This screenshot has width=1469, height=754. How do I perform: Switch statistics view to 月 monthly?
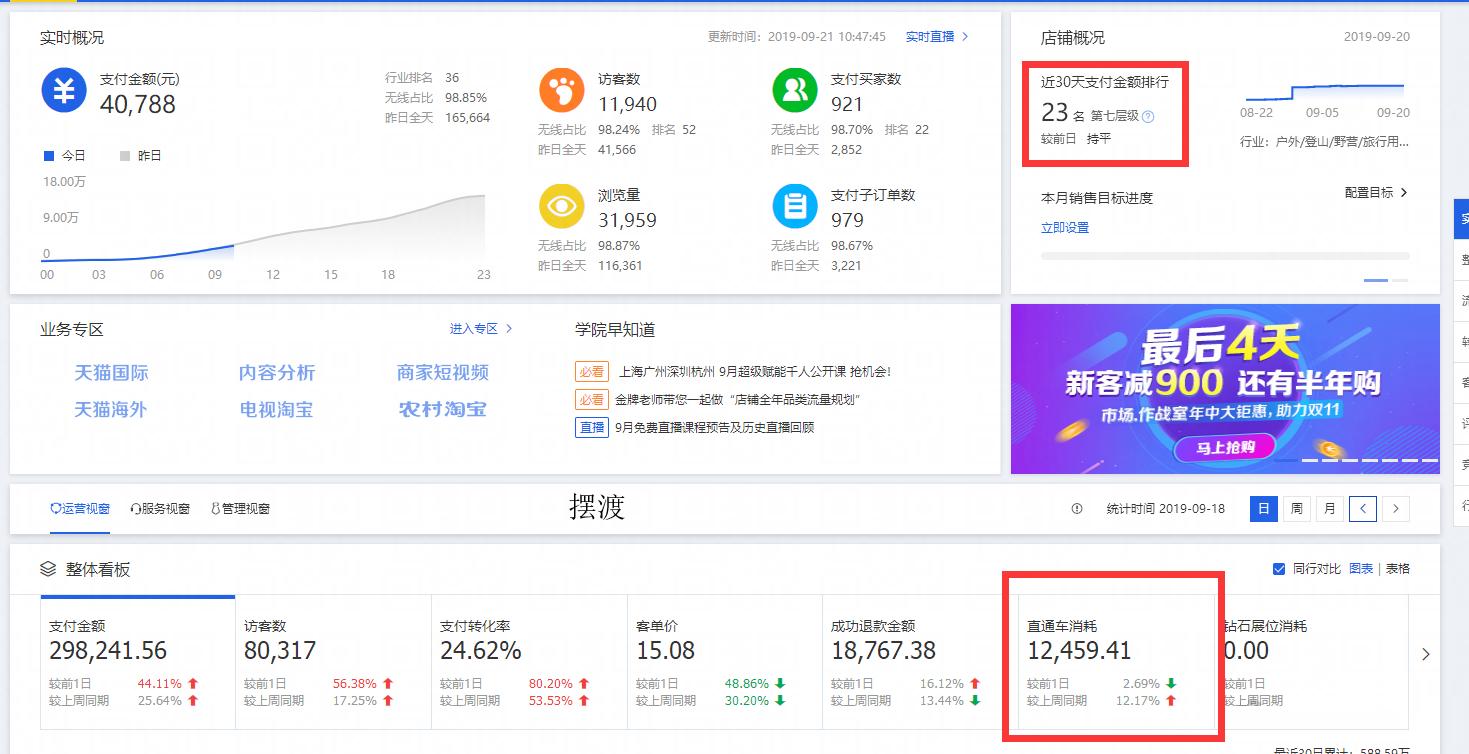click(1329, 509)
